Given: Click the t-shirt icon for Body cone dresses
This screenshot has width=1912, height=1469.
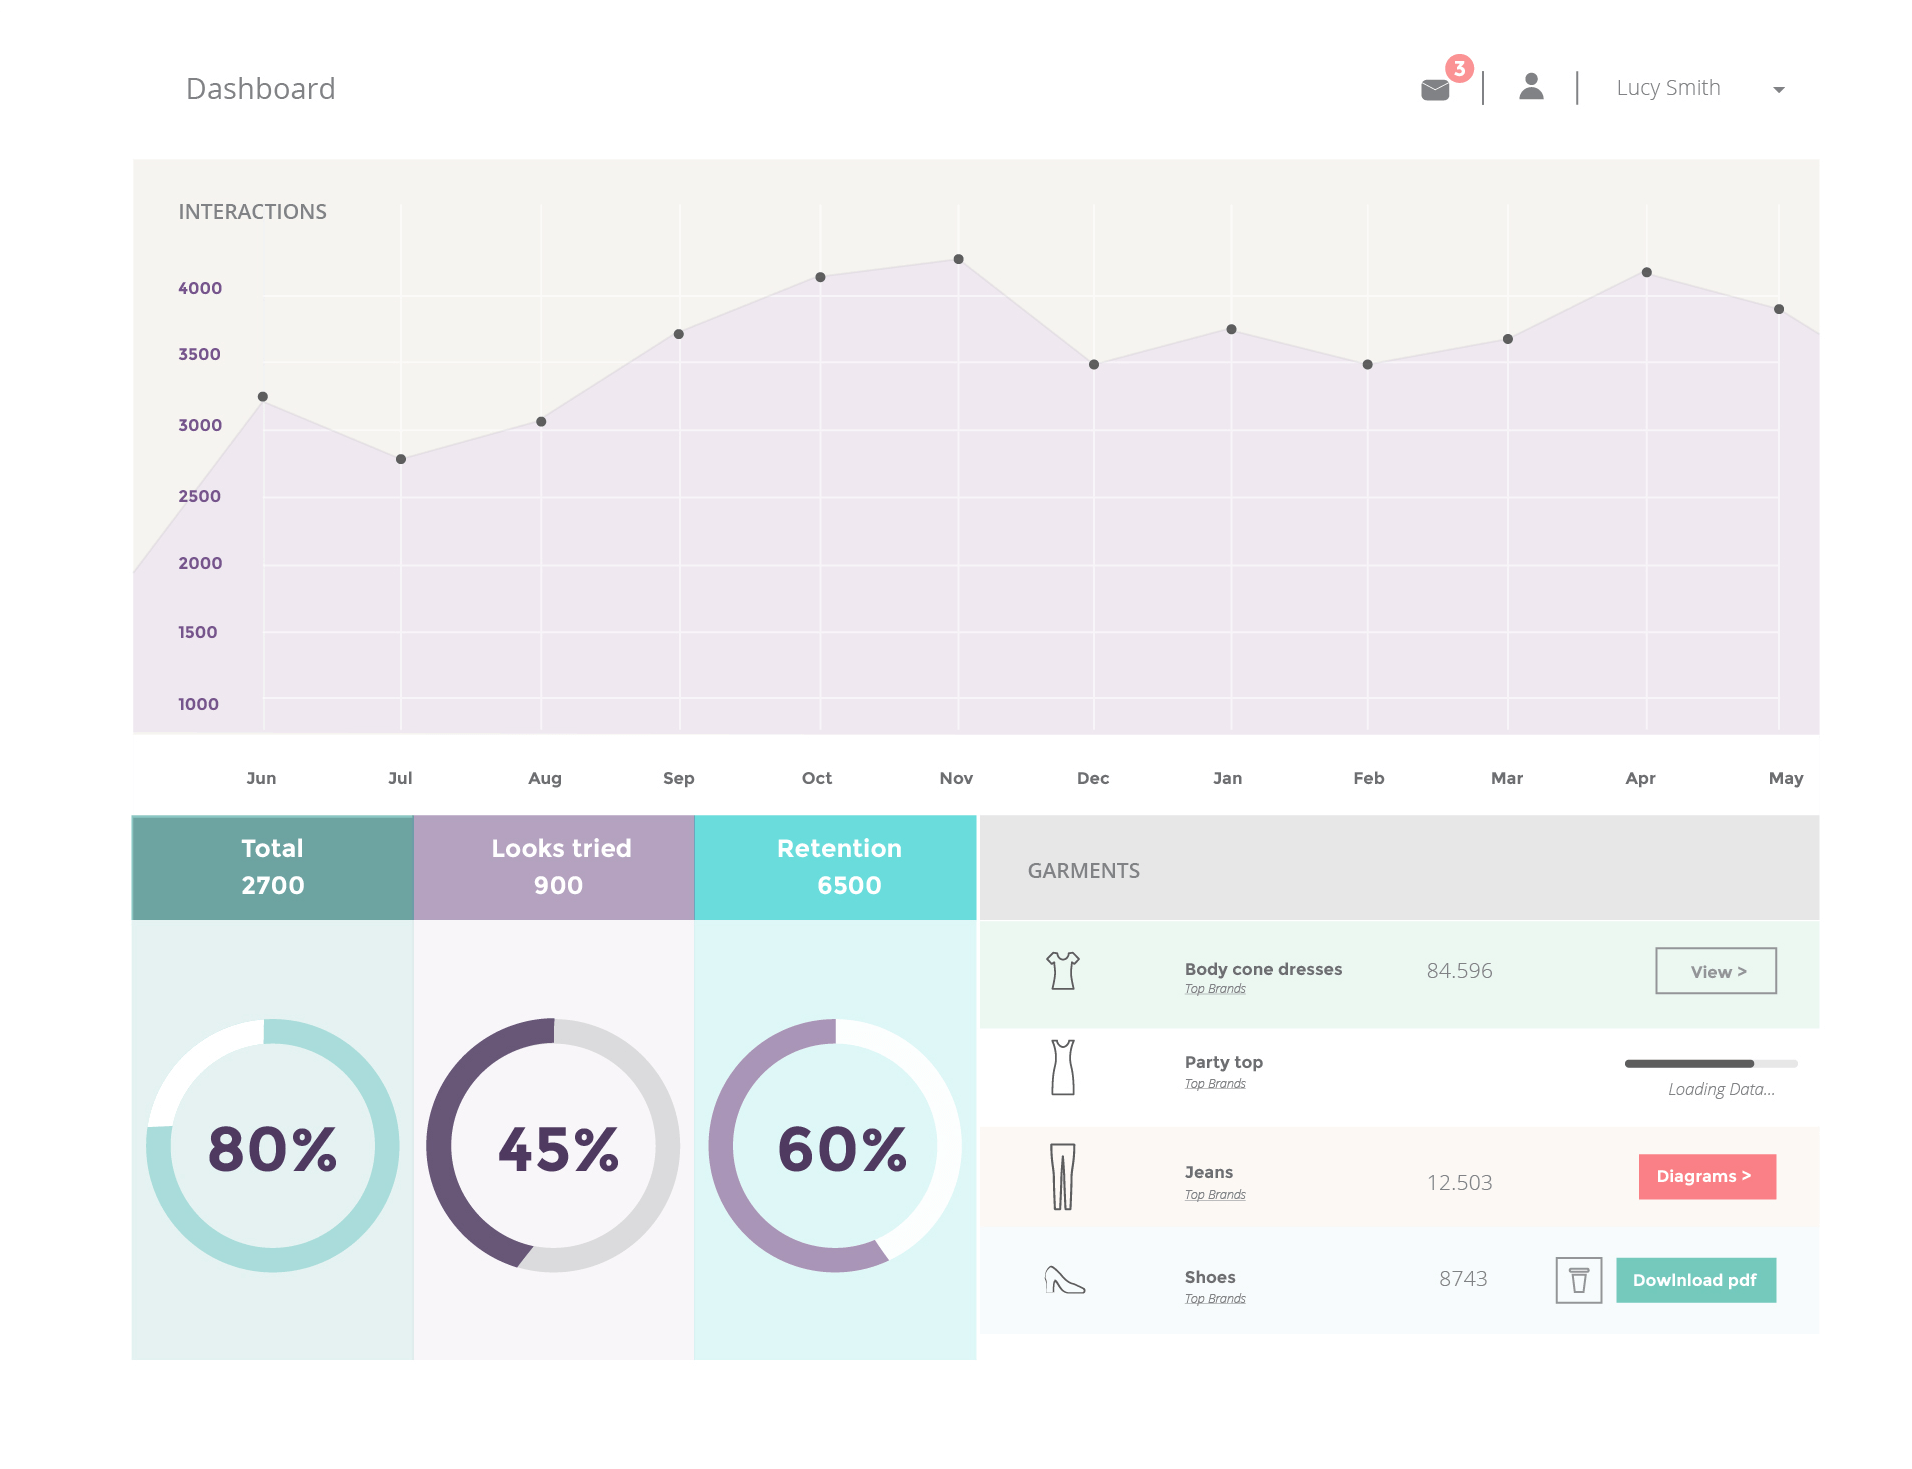Looking at the screenshot, I should pyautogui.click(x=1063, y=970).
